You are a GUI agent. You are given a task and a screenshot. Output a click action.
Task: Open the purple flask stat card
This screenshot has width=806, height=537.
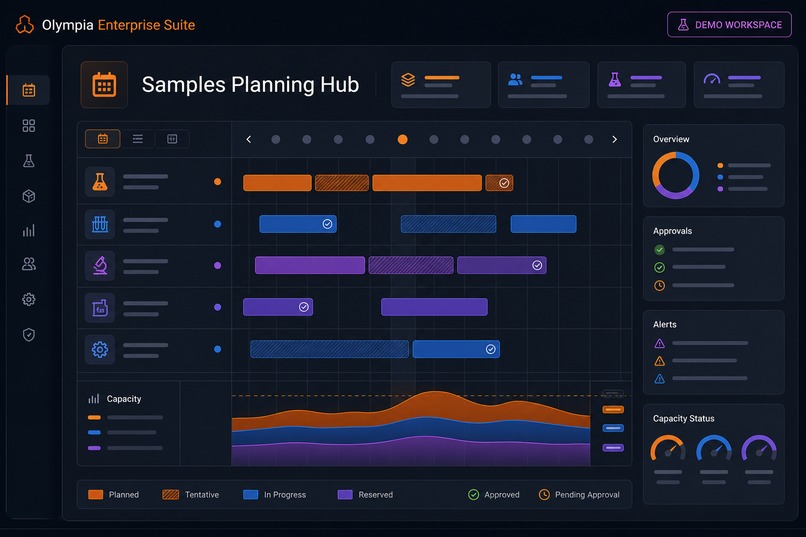click(641, 85)
